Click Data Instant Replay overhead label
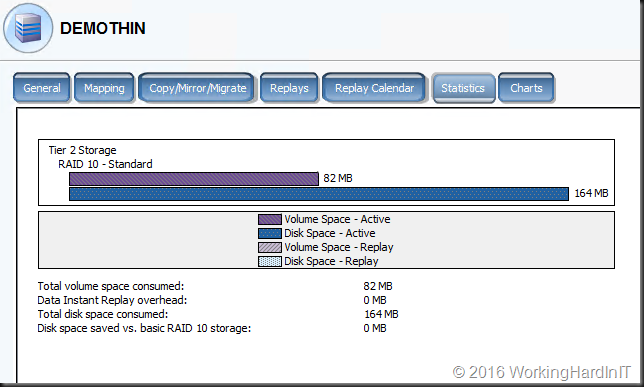This screenshot has width=644, height=387. point(112,300)
